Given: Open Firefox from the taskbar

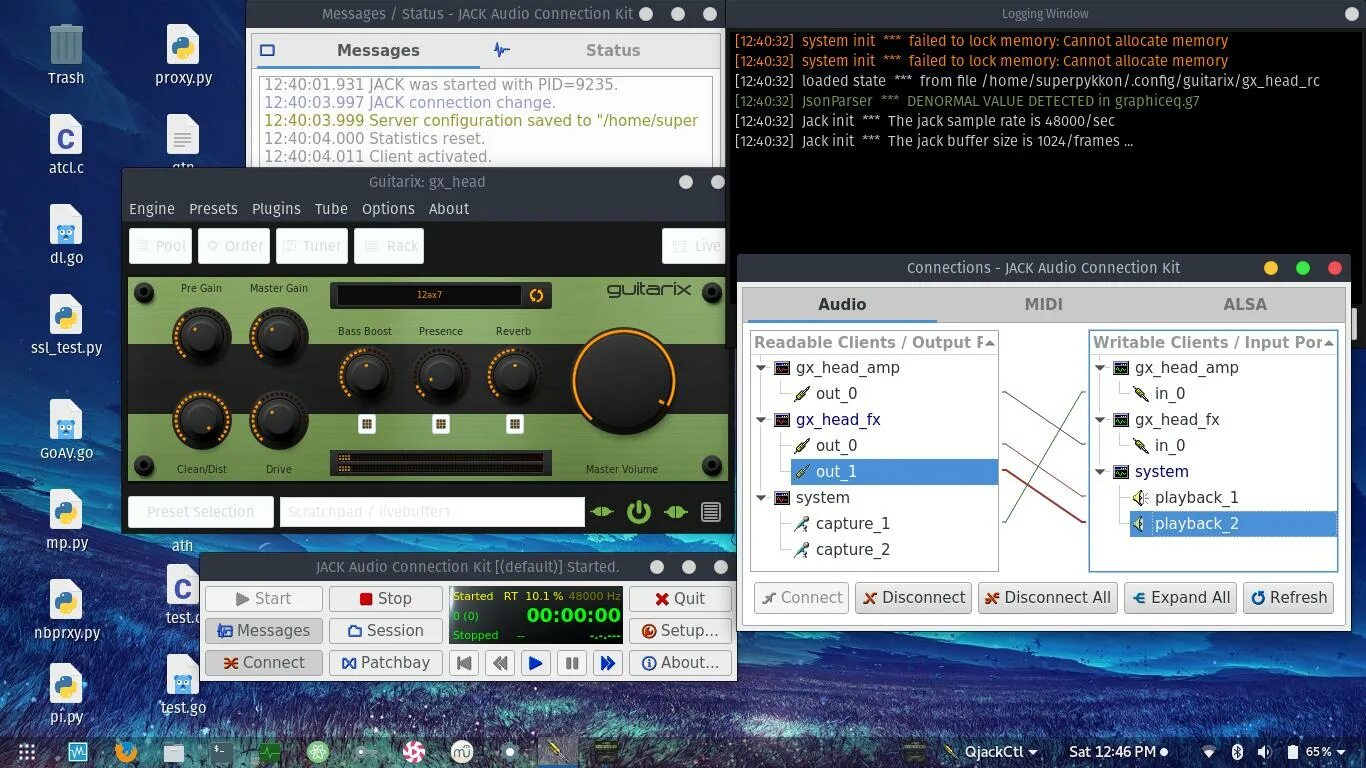Looking at the screenshot, I should pos(126,752).
